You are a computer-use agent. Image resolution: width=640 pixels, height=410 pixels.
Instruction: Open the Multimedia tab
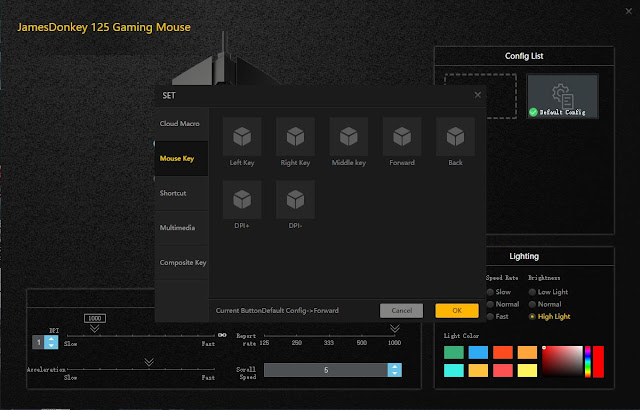tap(181, 228)
